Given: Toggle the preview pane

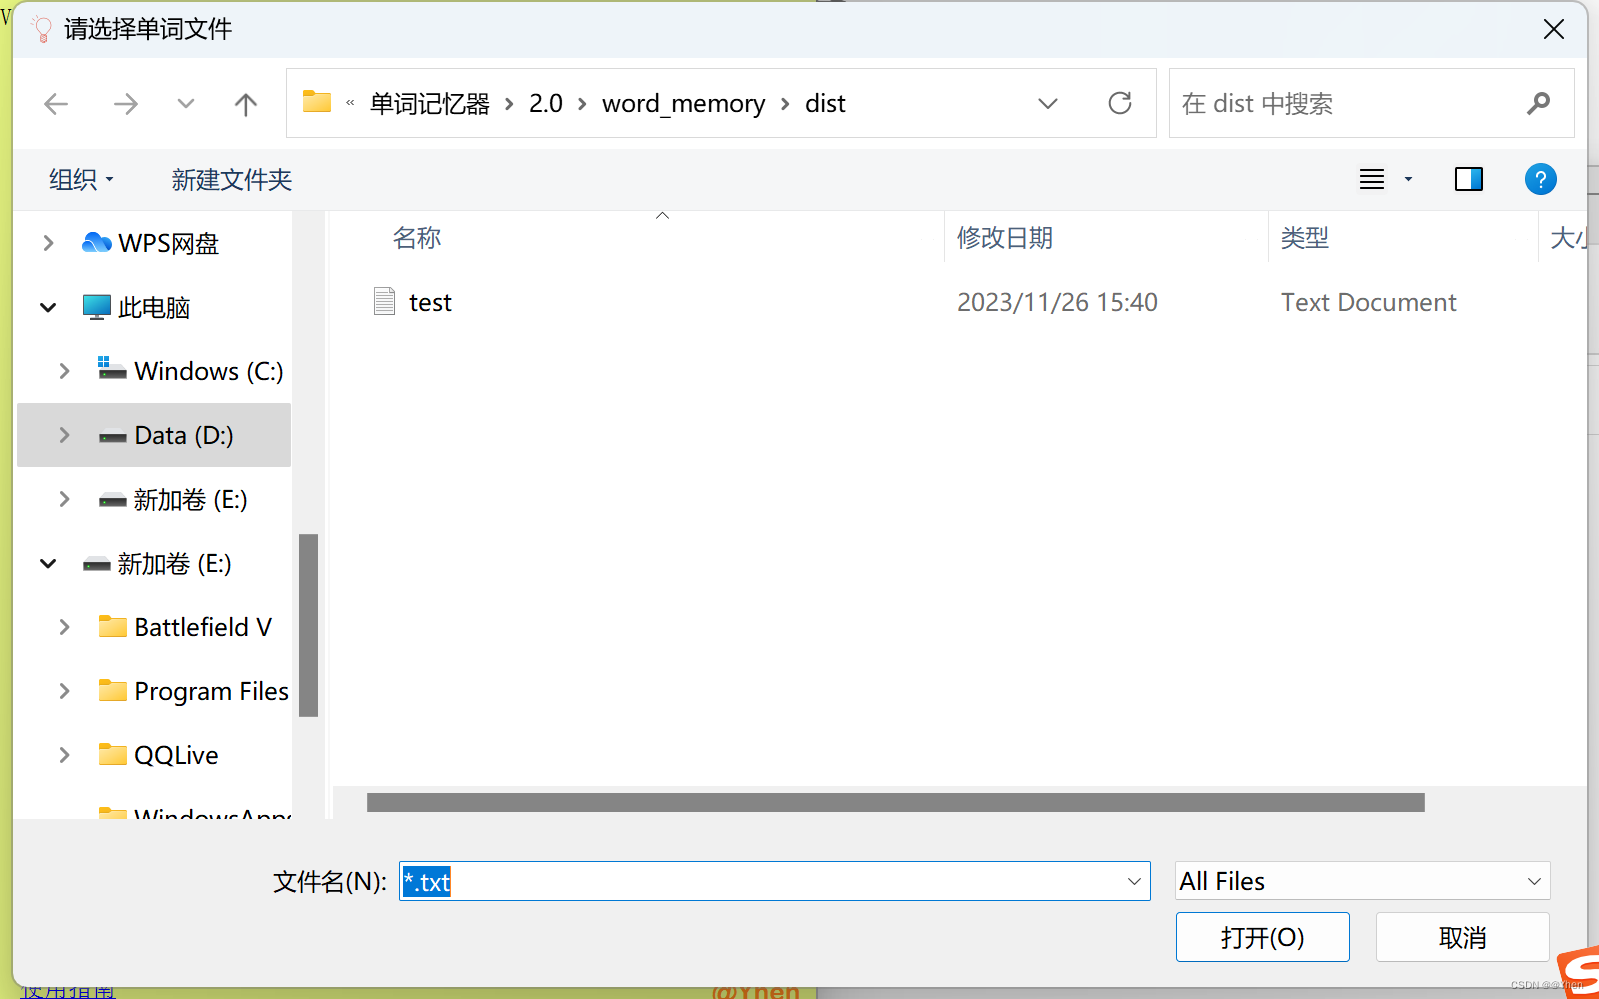Looking at the screenshot, I should point(1469,179).
